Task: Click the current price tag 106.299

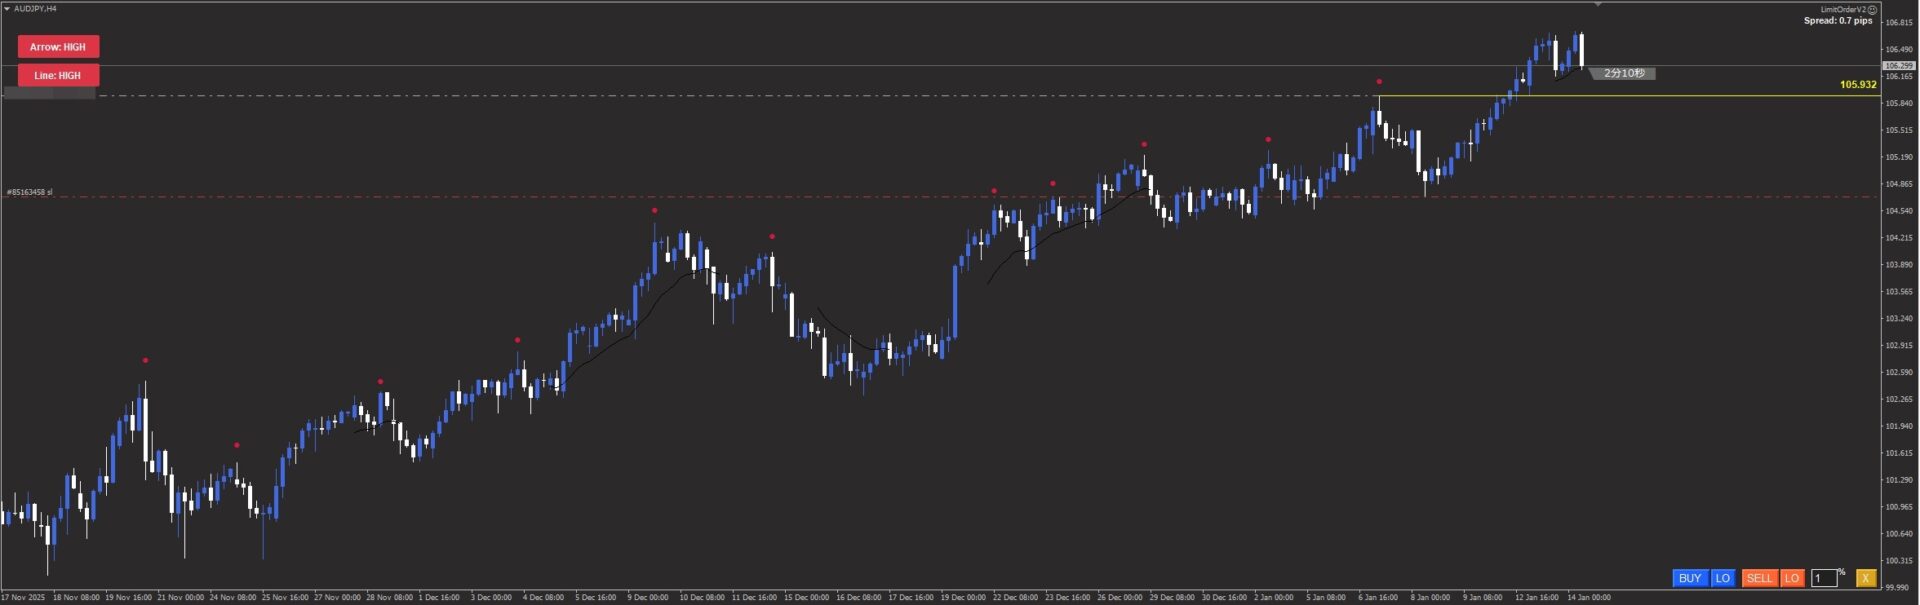Action: (1898, 66)
